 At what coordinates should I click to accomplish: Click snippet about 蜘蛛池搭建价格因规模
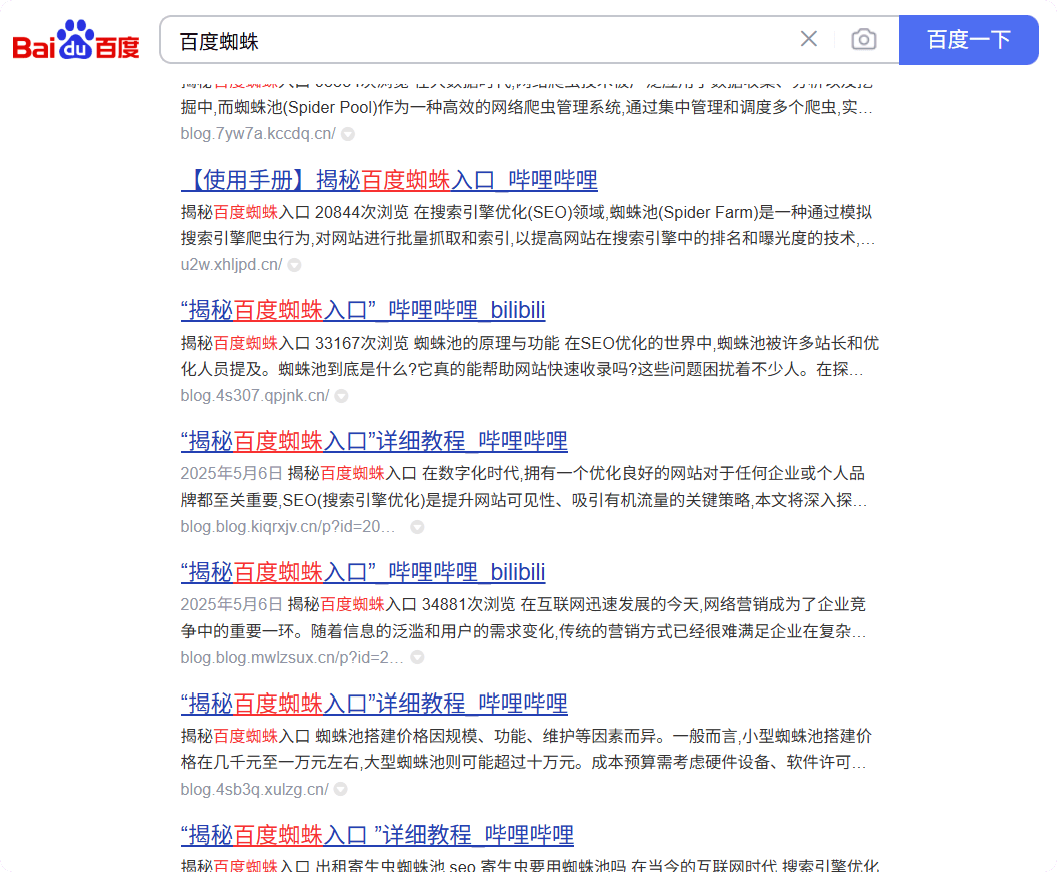coord(526,749)
